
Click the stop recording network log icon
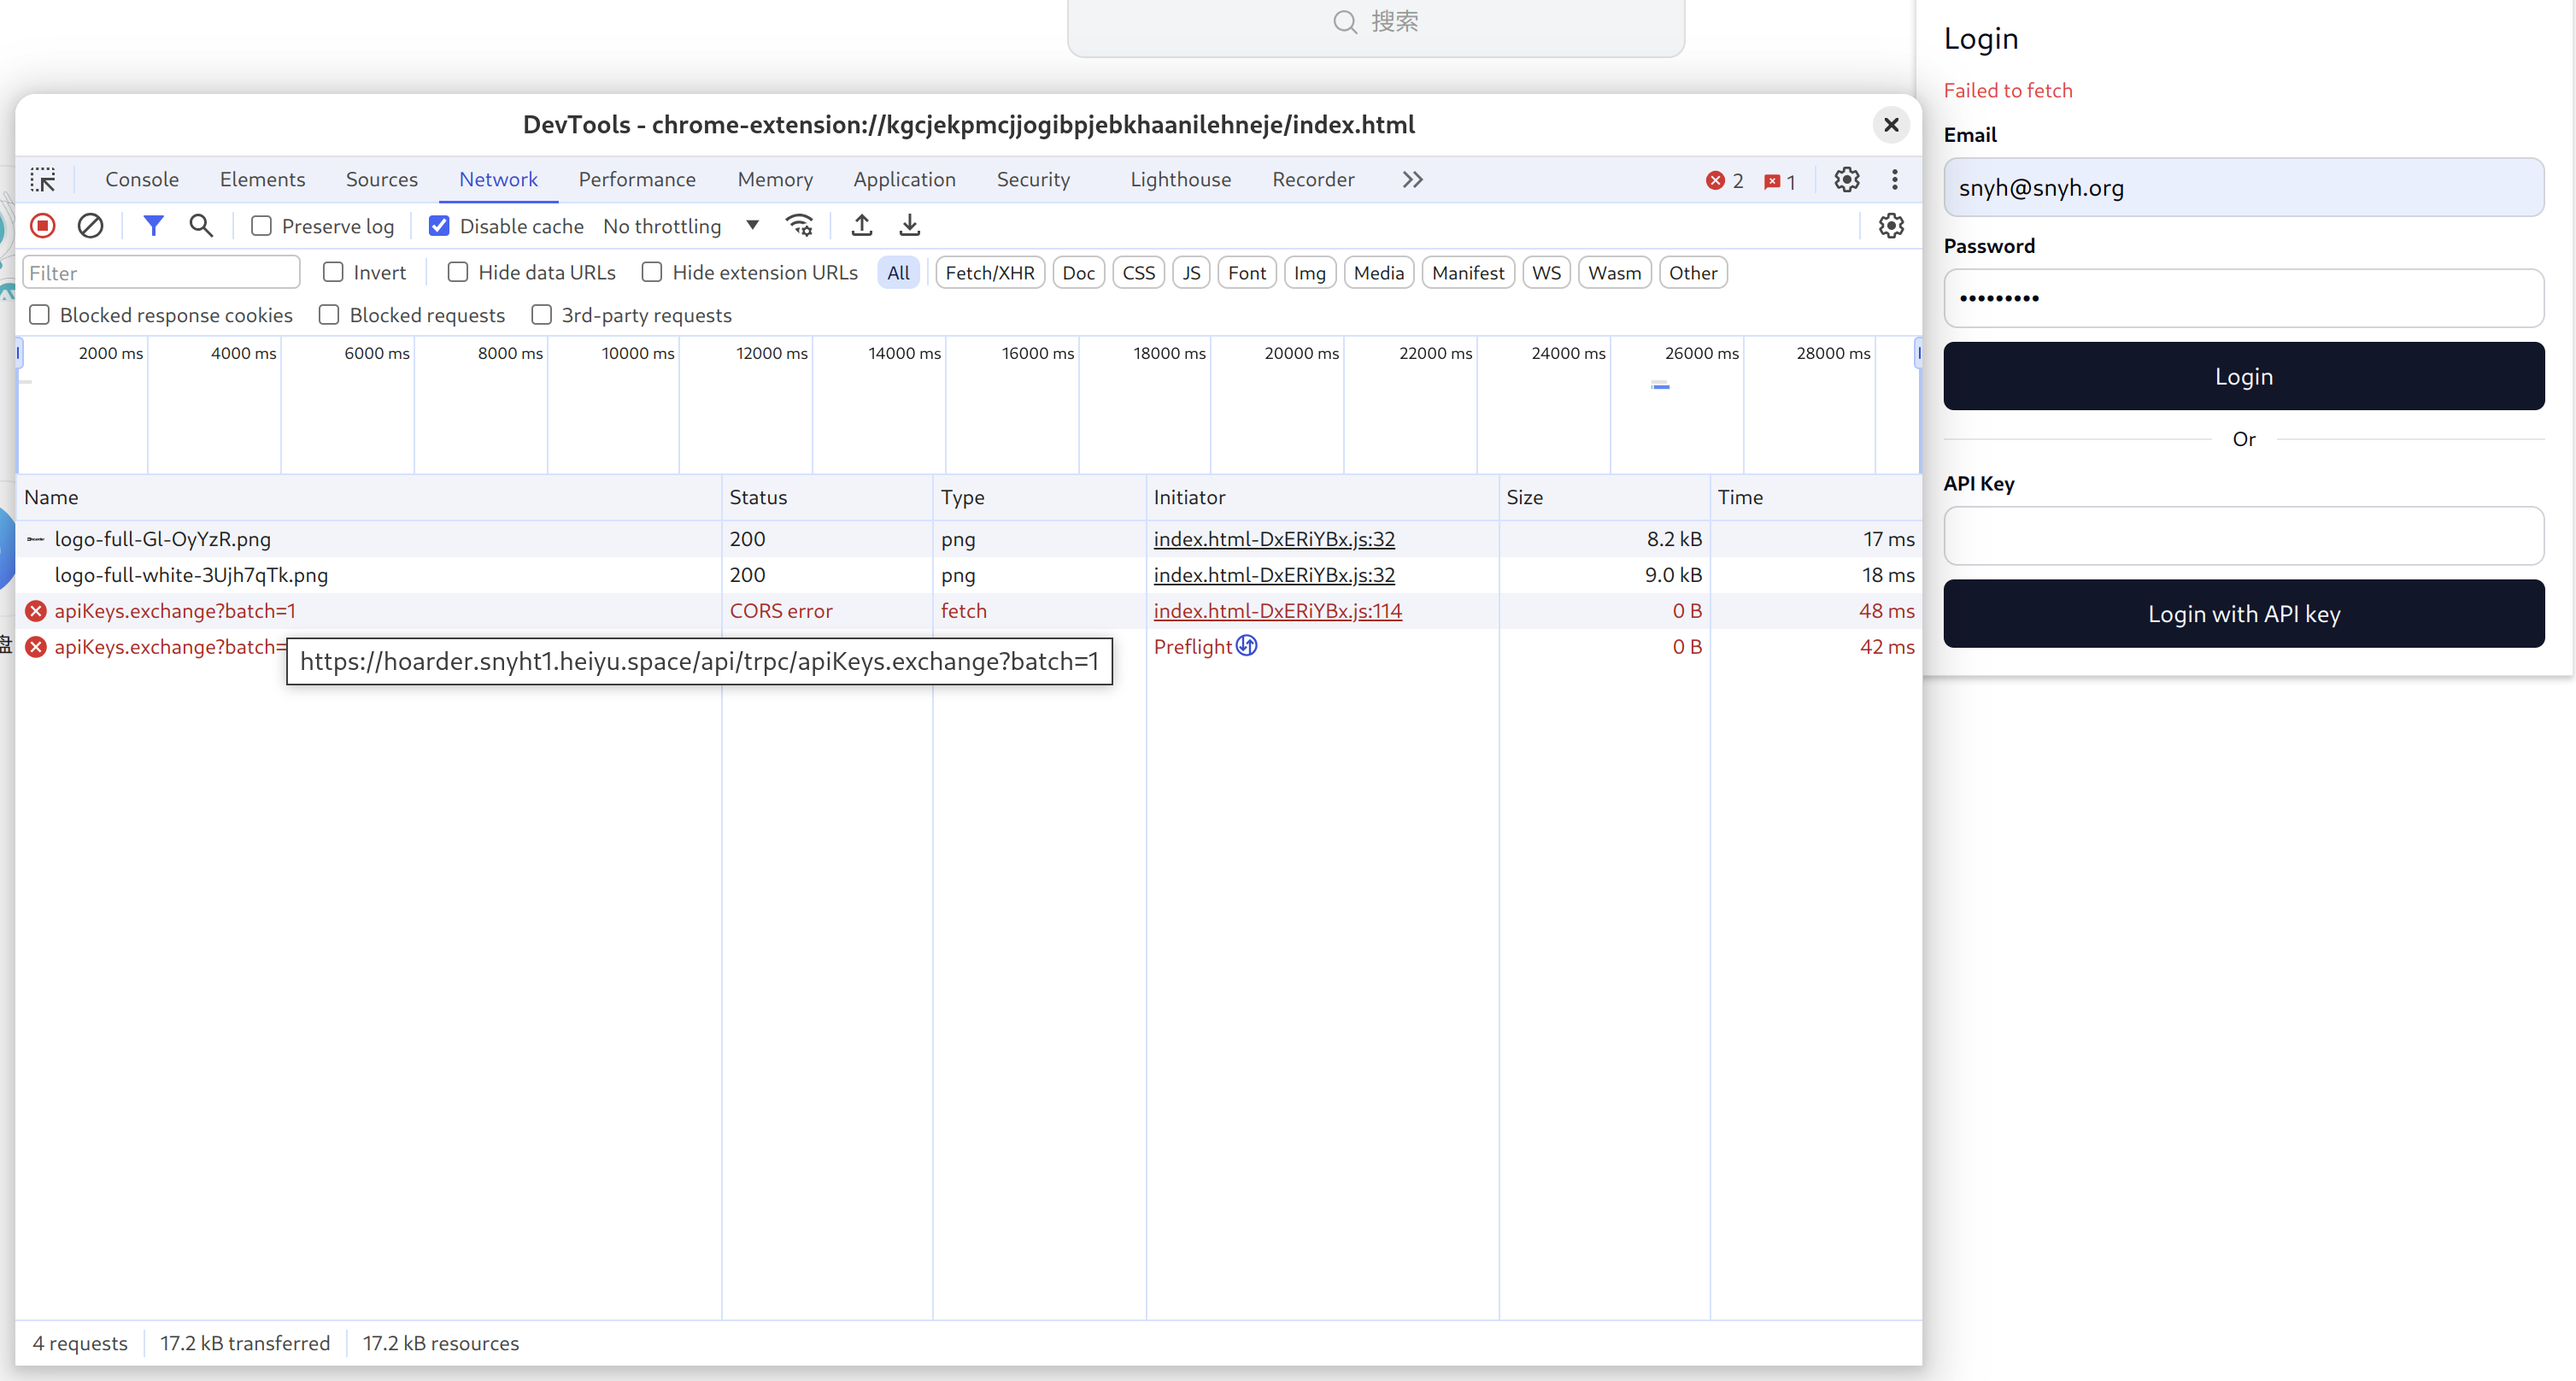tap(43, 226)
